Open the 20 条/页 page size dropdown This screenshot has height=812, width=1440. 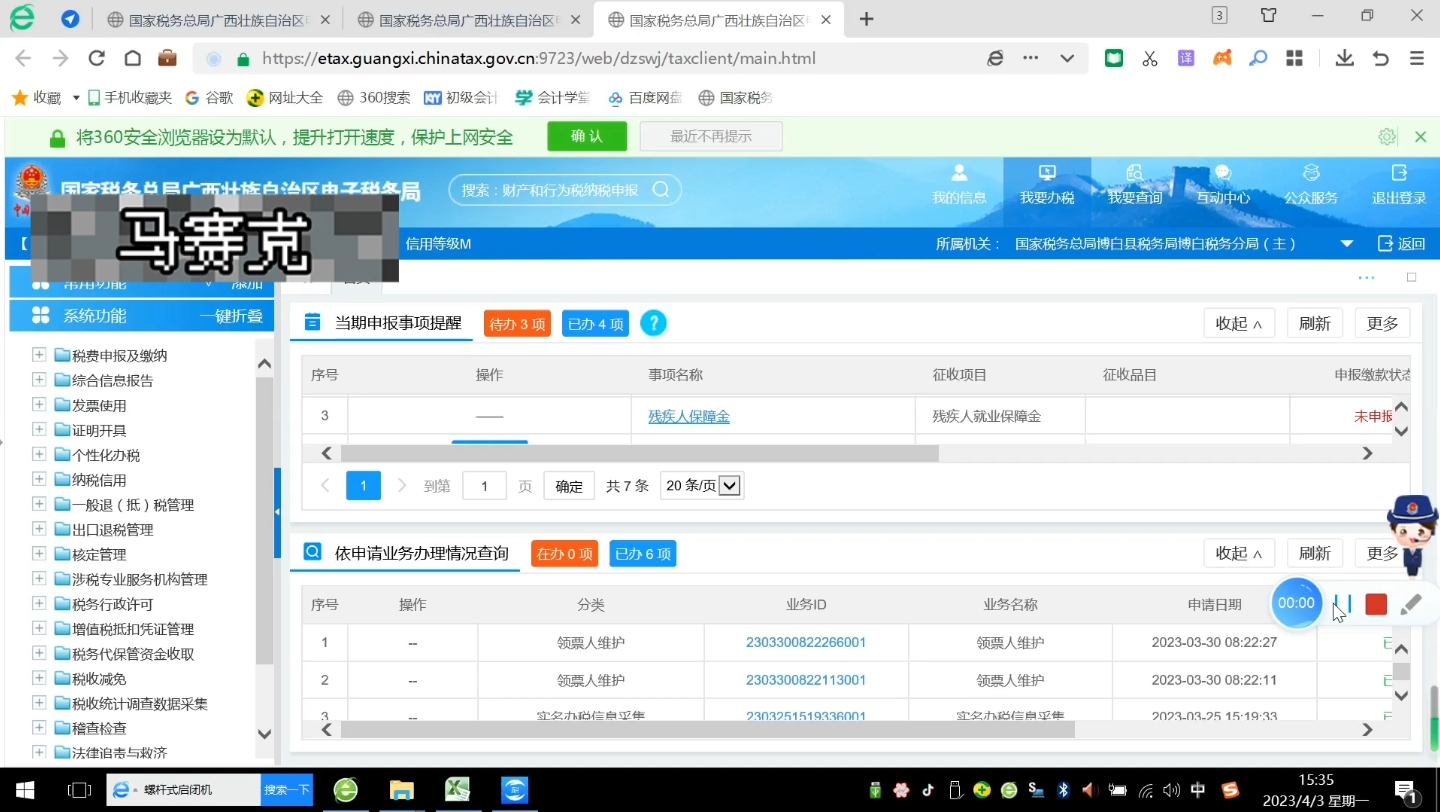click(701, 485)
